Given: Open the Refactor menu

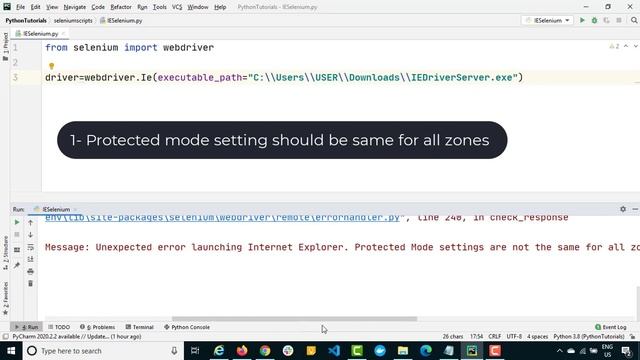Looking at the screenshot, I should (121, 7).
